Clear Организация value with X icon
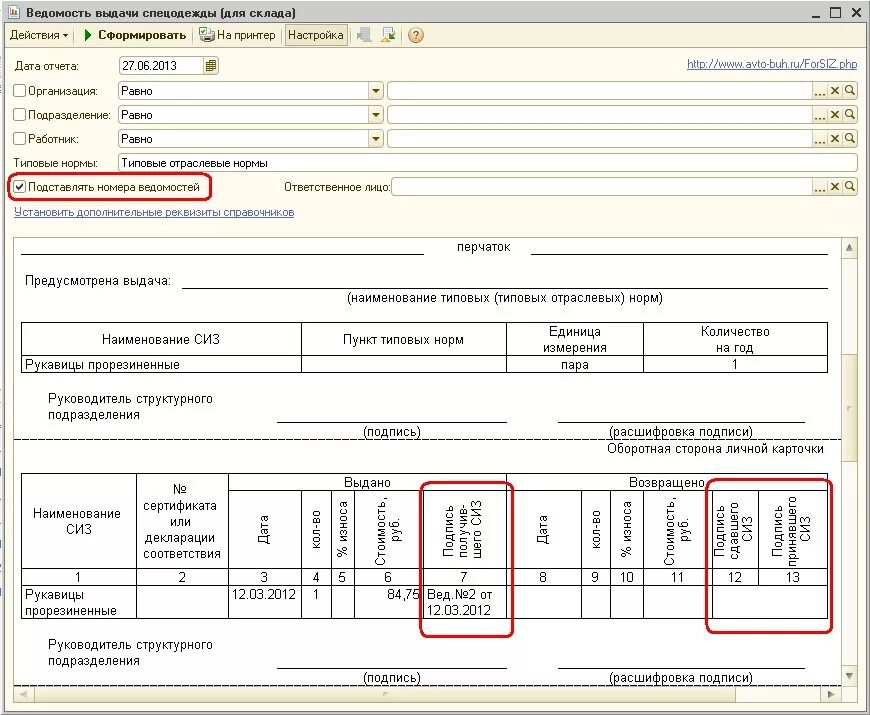Viewport: 870px width, 715px height. click(x=834, y=90)
